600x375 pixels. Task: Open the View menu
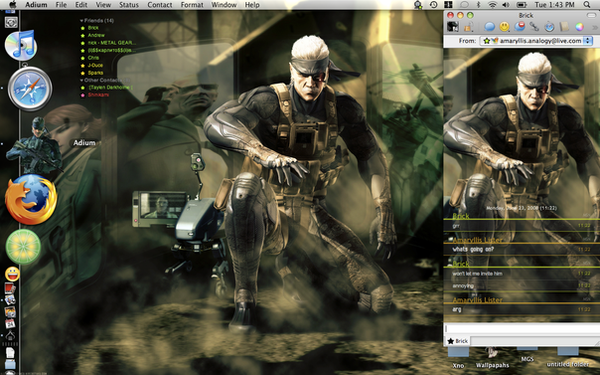(x=103, y=5)
